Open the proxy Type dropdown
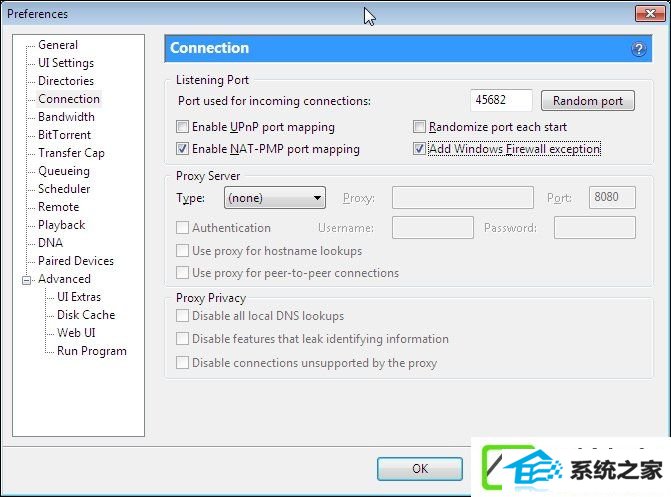The height and width of the screenshot is (497, 671). coord(275,198)
